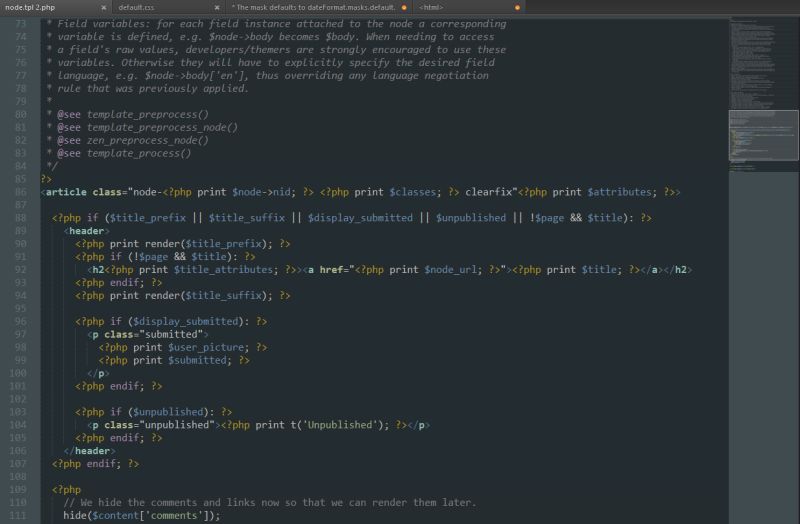Viewport: 800px width, 524px height.
Task: Click hide($content['comments']) statement
Action: [141, 515]
